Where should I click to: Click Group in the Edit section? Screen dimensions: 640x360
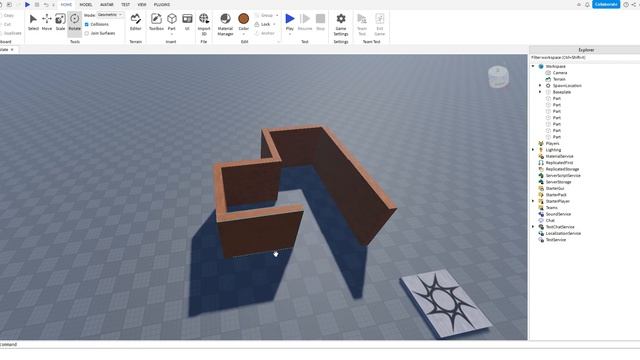coord(264,16)
